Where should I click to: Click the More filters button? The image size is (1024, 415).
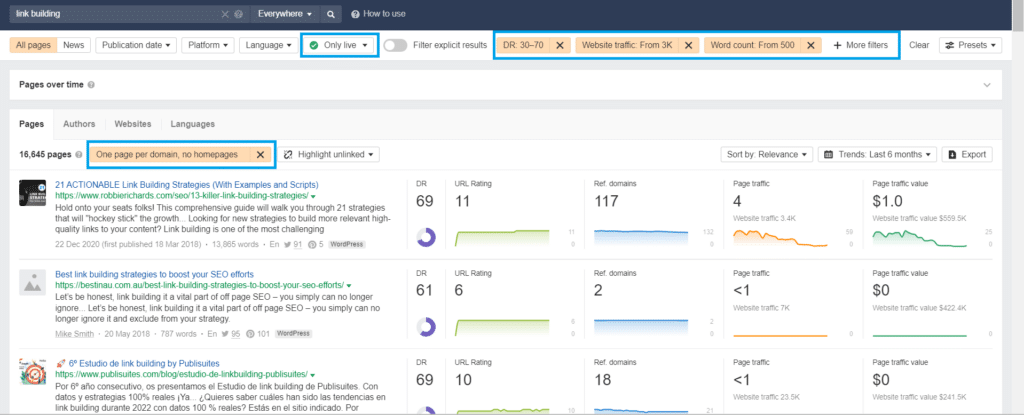(x=861, y=45)
